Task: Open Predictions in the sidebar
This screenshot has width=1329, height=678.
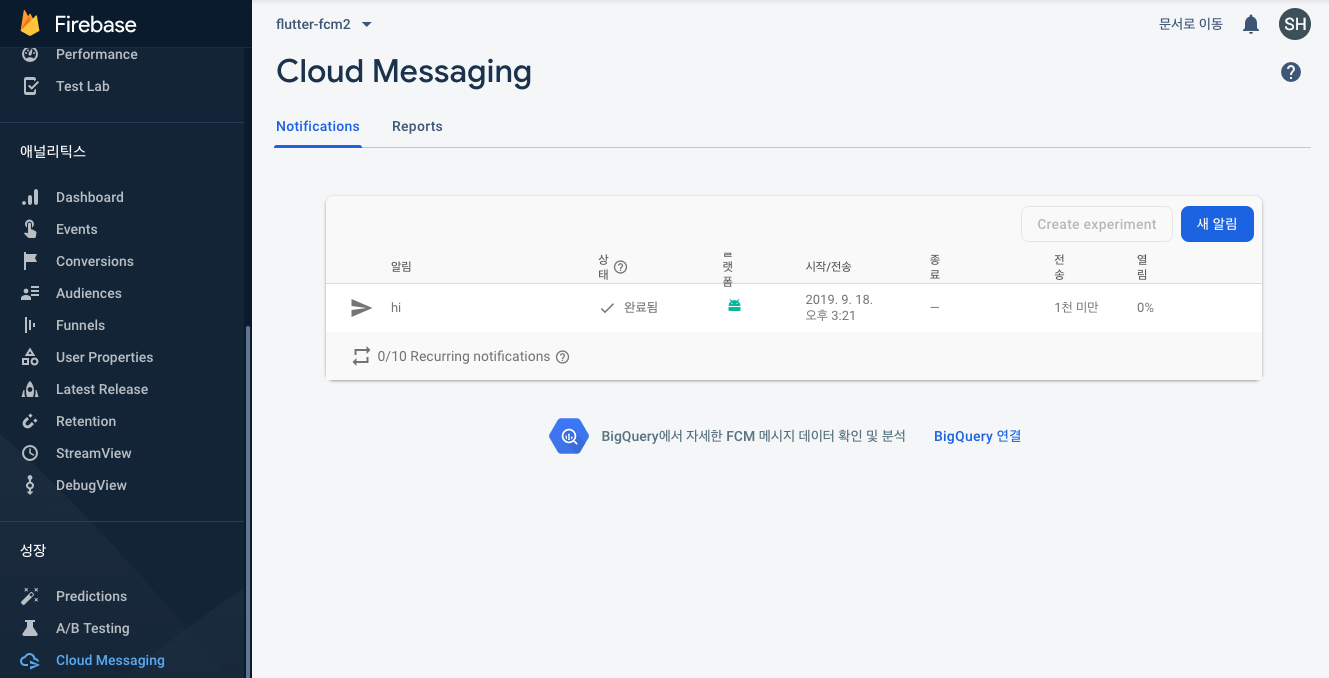Action: pos(91,596)
